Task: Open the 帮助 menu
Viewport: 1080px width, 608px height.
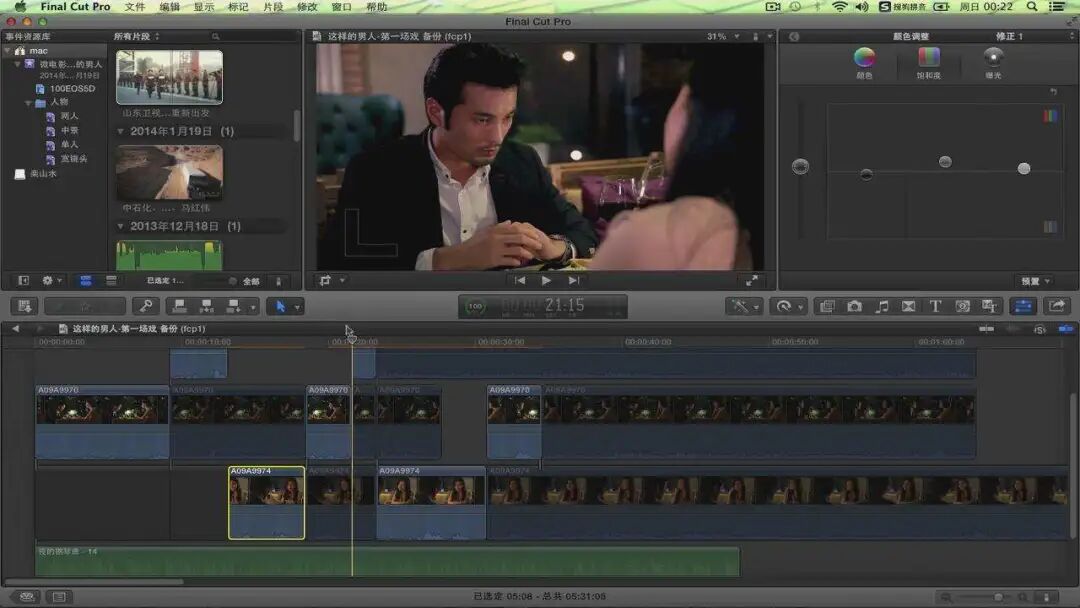Action: tap(376, 7)
